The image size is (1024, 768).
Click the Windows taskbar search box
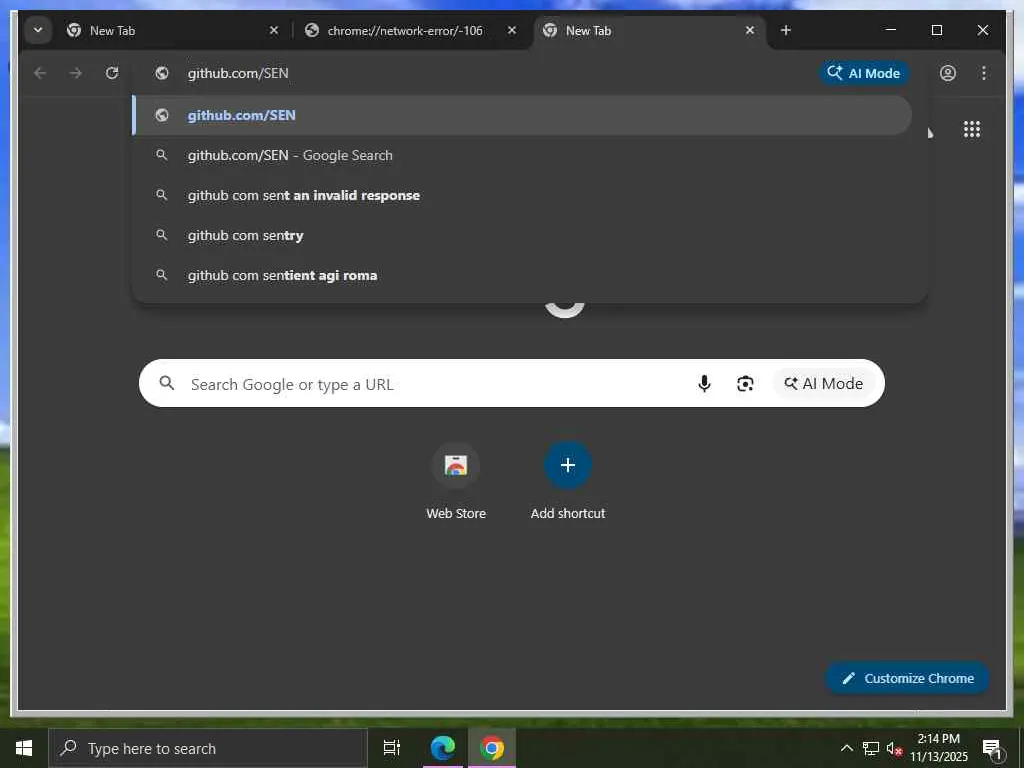coord(208,748)
